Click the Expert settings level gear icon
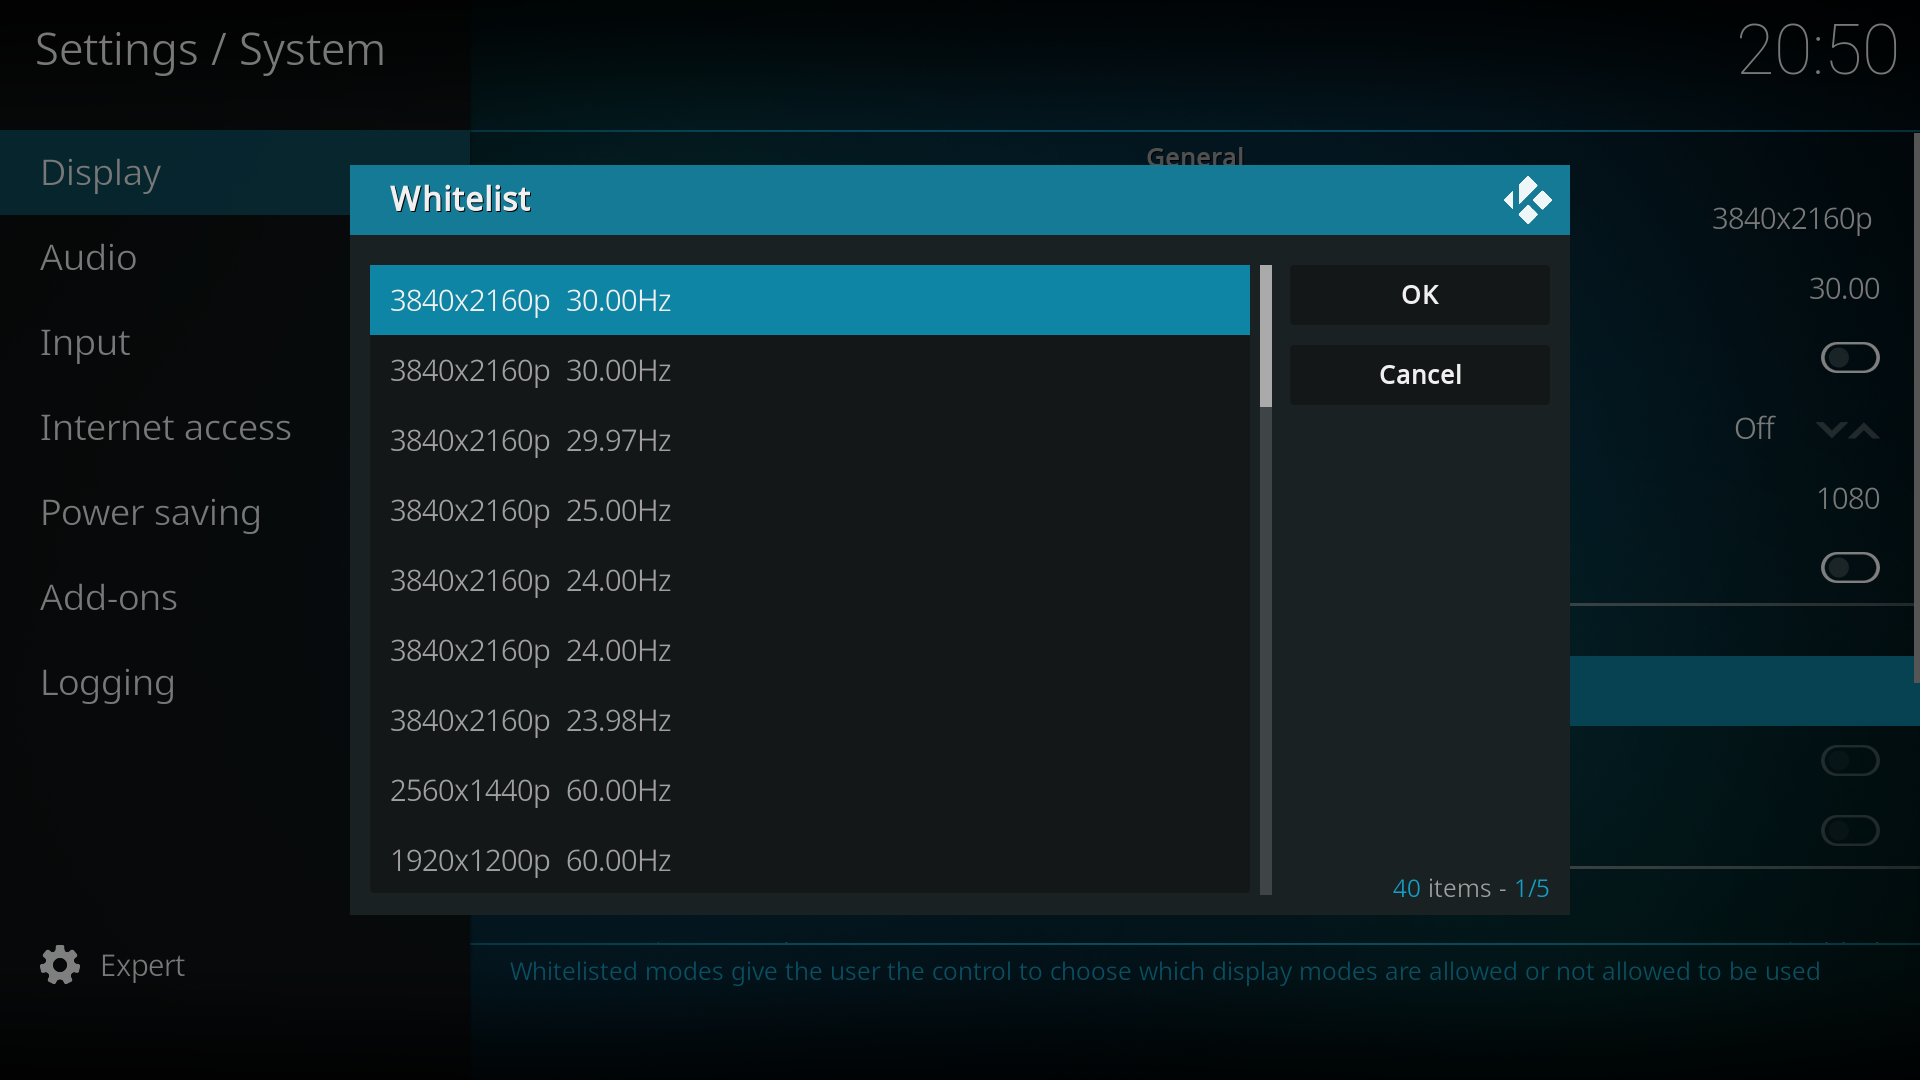Screen dimensions: 1920x1080 60,965
